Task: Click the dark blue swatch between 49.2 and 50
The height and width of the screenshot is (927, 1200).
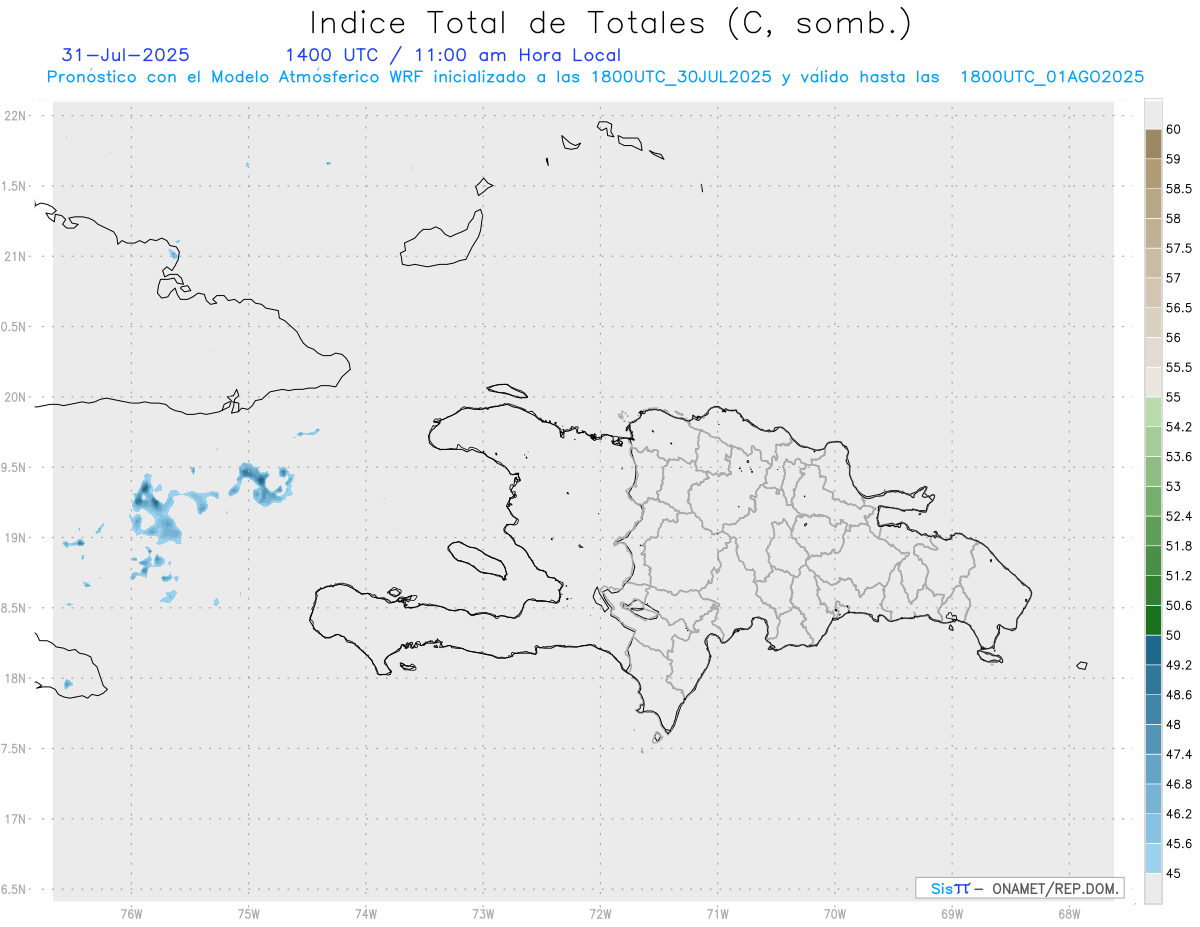Action: 1153,650
